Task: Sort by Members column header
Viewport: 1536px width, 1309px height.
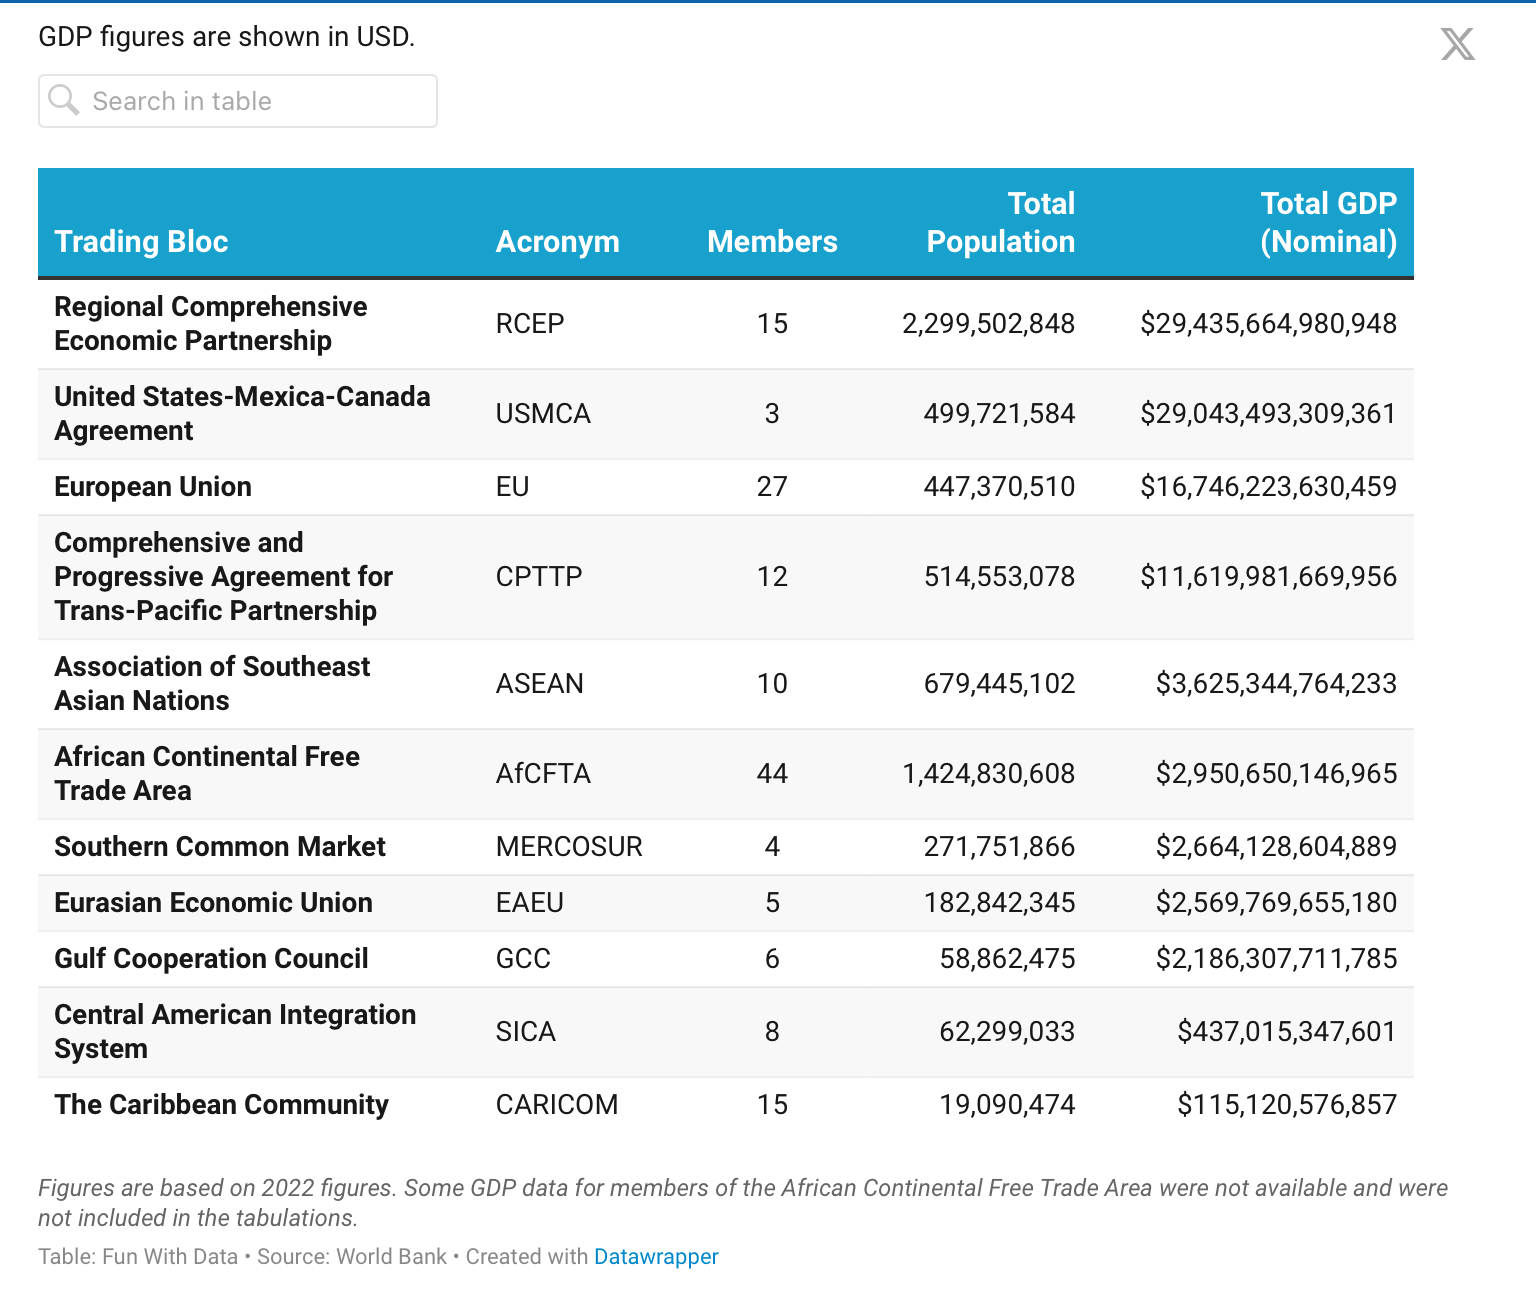Action: 772,241
